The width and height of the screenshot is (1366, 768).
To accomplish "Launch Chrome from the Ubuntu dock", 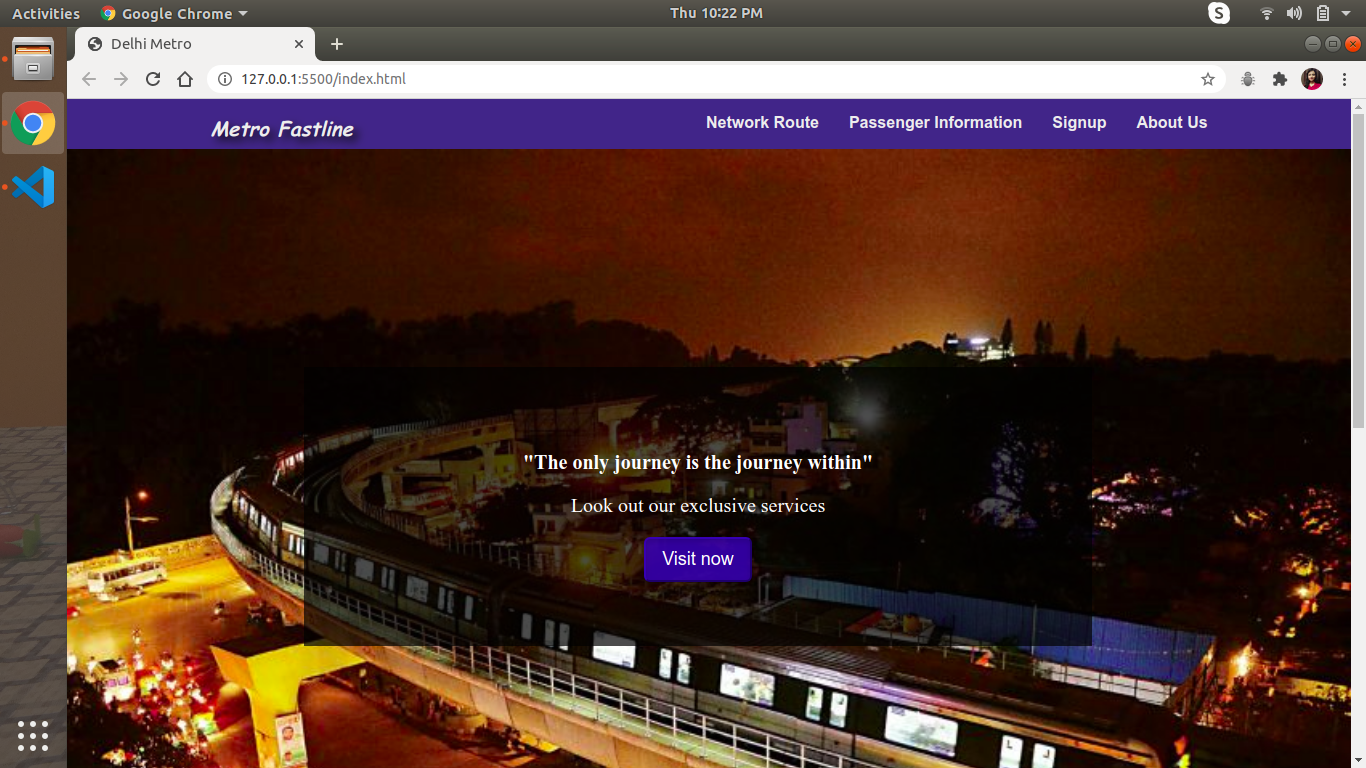I will point(33,124).
